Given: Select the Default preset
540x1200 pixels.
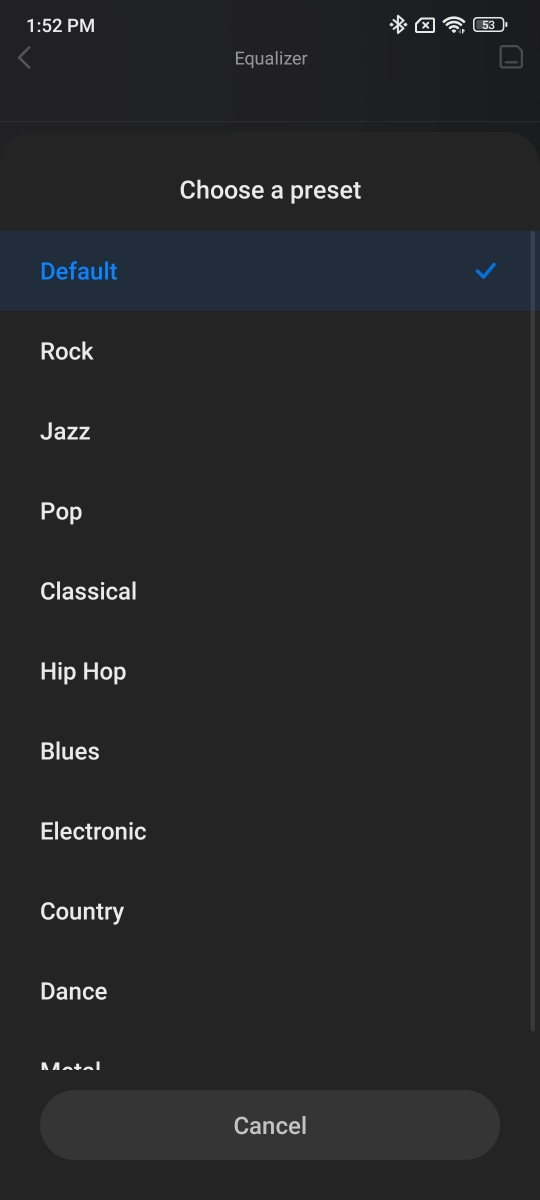Looking at the screenshot, I should pyautogui.click(x=270, y=271).
